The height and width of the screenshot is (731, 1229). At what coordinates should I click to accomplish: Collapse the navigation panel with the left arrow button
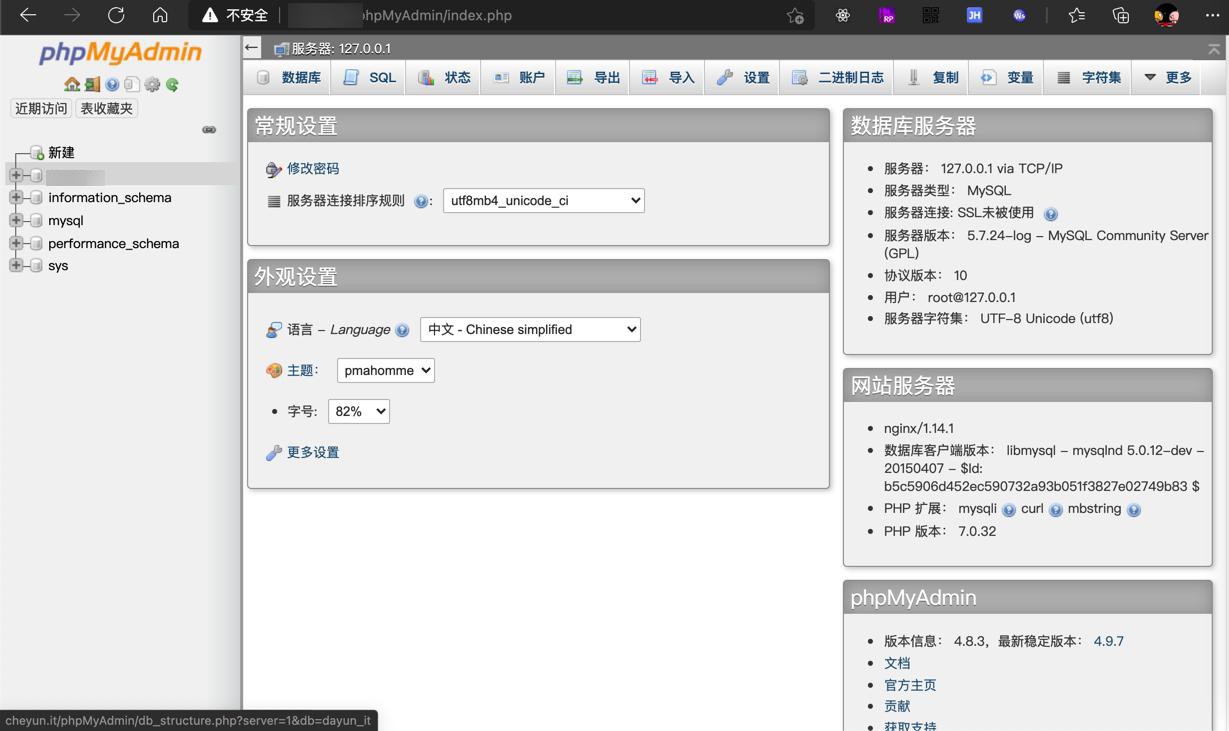pyautogui.click(x=252, y=47)
